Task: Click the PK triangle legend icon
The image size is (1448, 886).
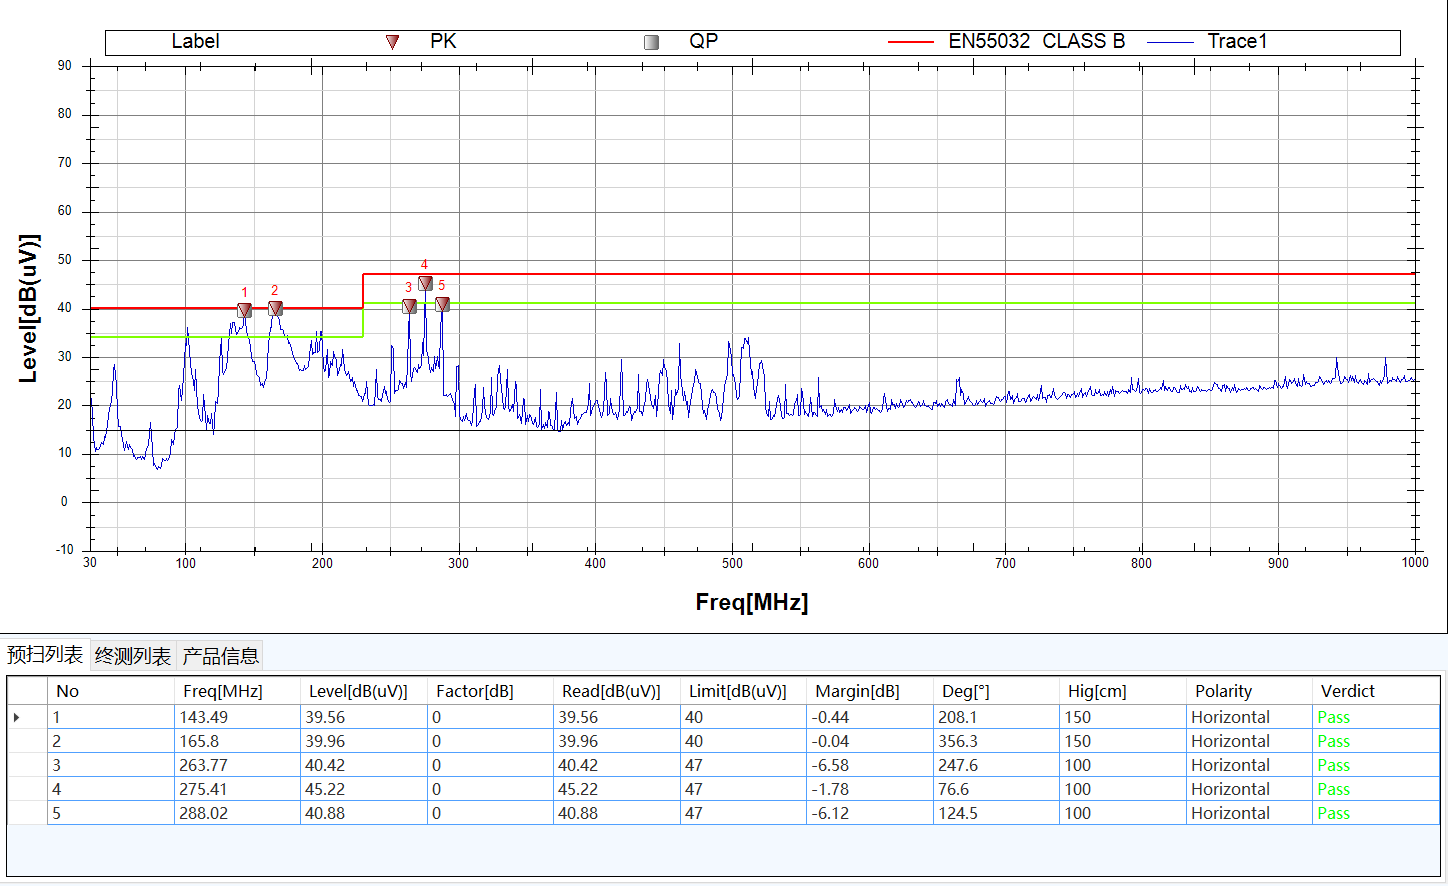Action: coord(393,42)
